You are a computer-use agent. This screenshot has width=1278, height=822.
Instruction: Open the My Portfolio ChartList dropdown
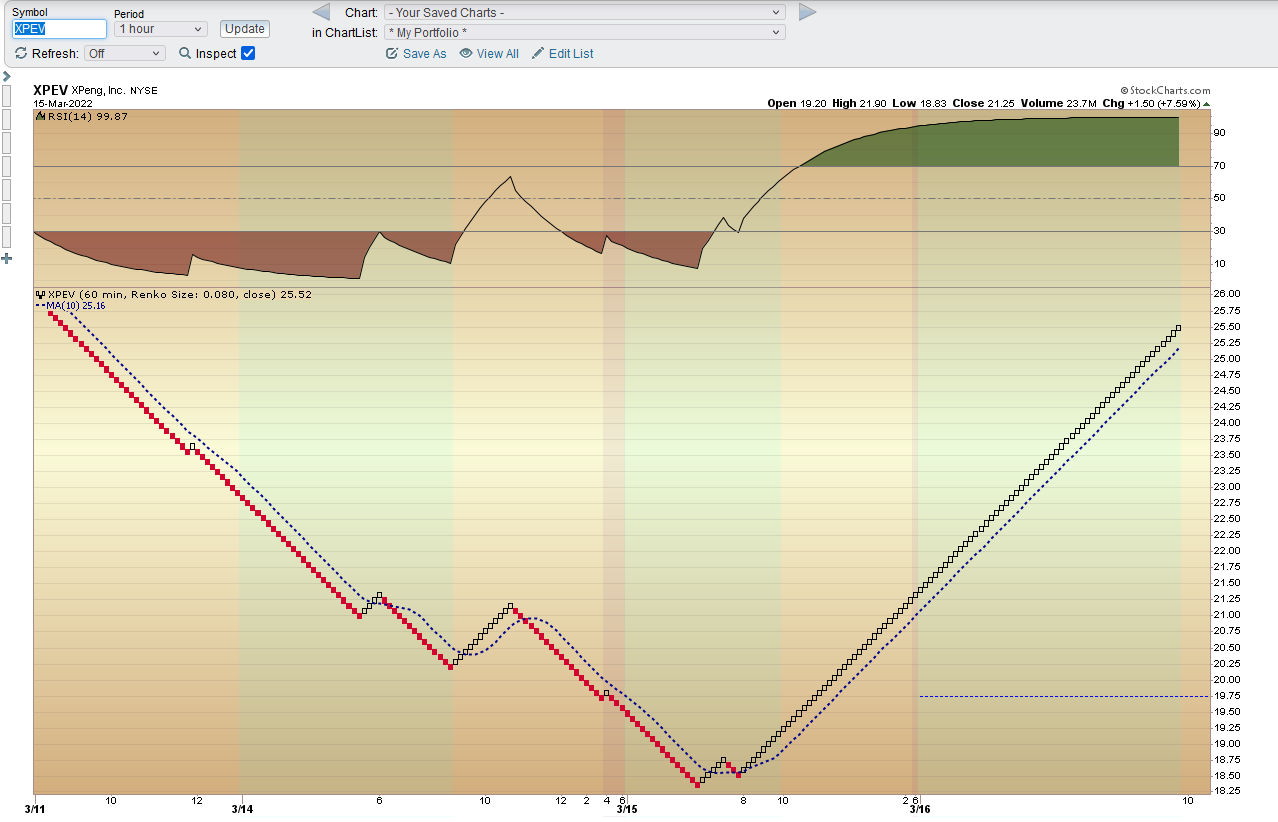point(585,33)
